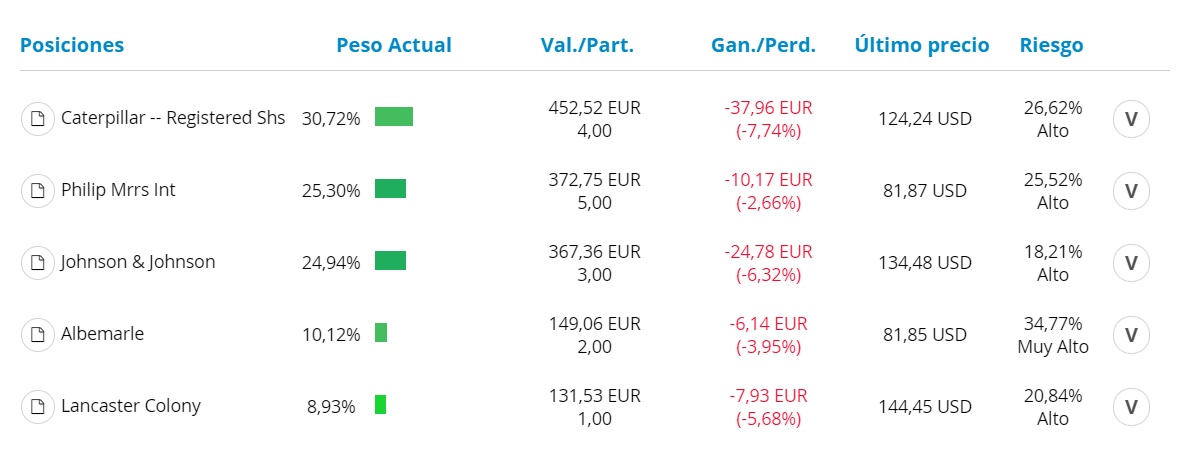Open the Caterpillar -- Registered Shs position
1189x450 pixels.
pyautogui.click(x=173, y=118)
